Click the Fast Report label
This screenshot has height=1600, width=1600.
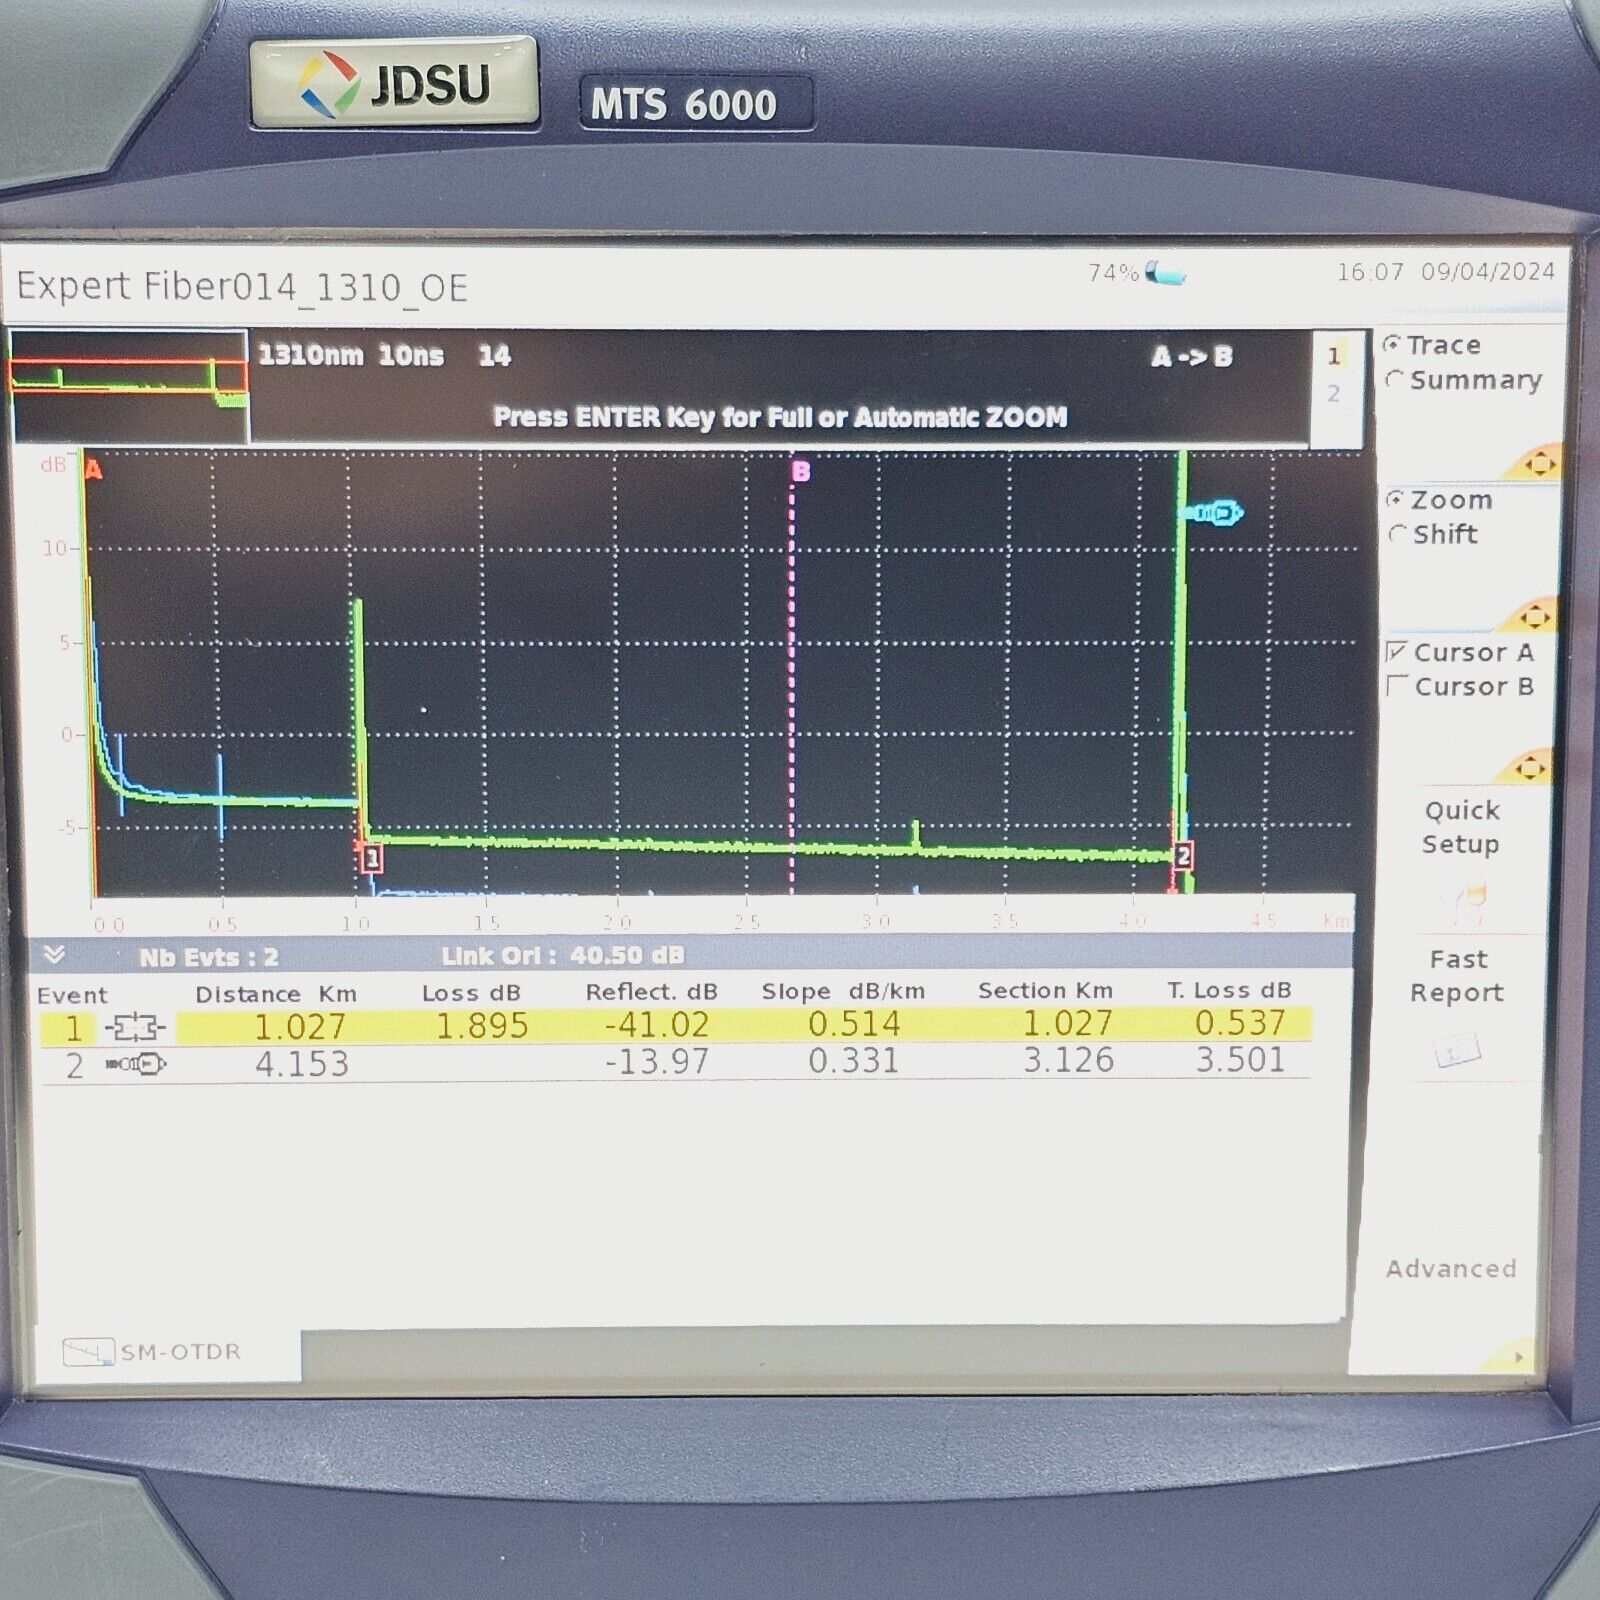click(x=1458, y=975)
